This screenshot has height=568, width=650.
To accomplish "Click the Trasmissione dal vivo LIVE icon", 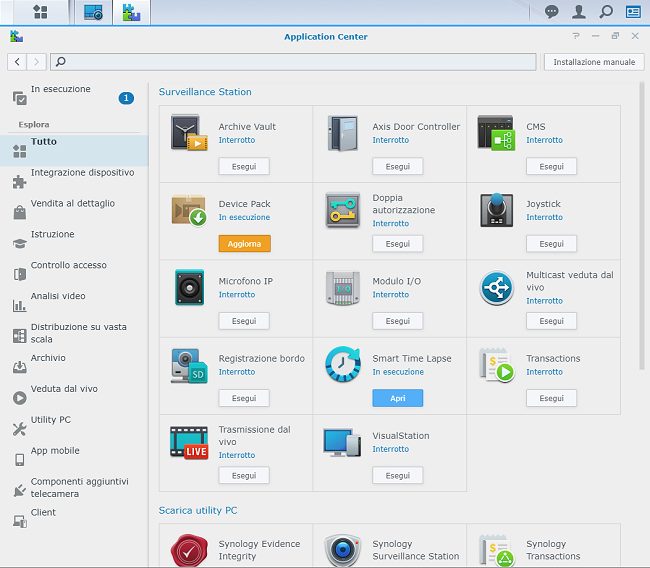I will point(189,442).
